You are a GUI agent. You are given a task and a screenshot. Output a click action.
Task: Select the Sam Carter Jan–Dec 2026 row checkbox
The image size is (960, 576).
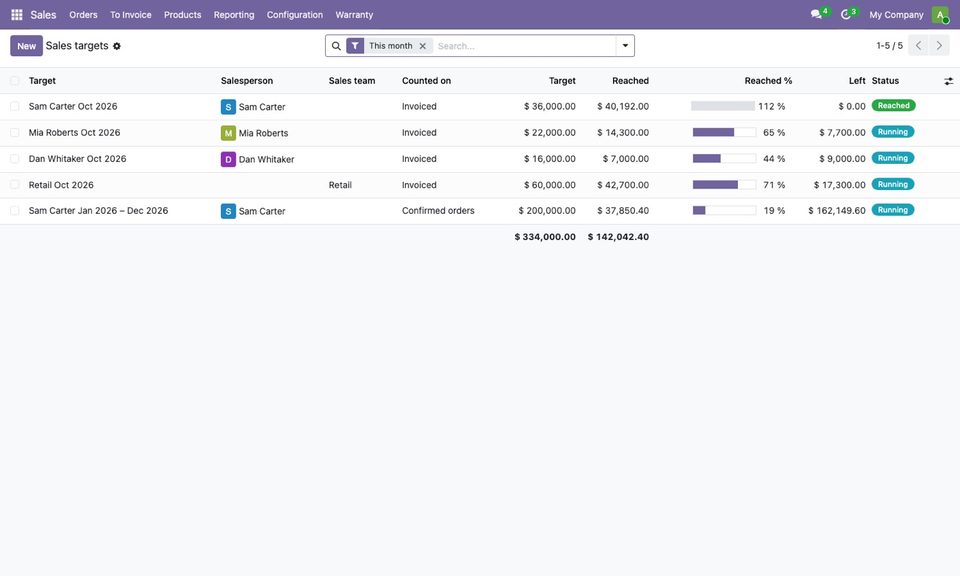15,211
